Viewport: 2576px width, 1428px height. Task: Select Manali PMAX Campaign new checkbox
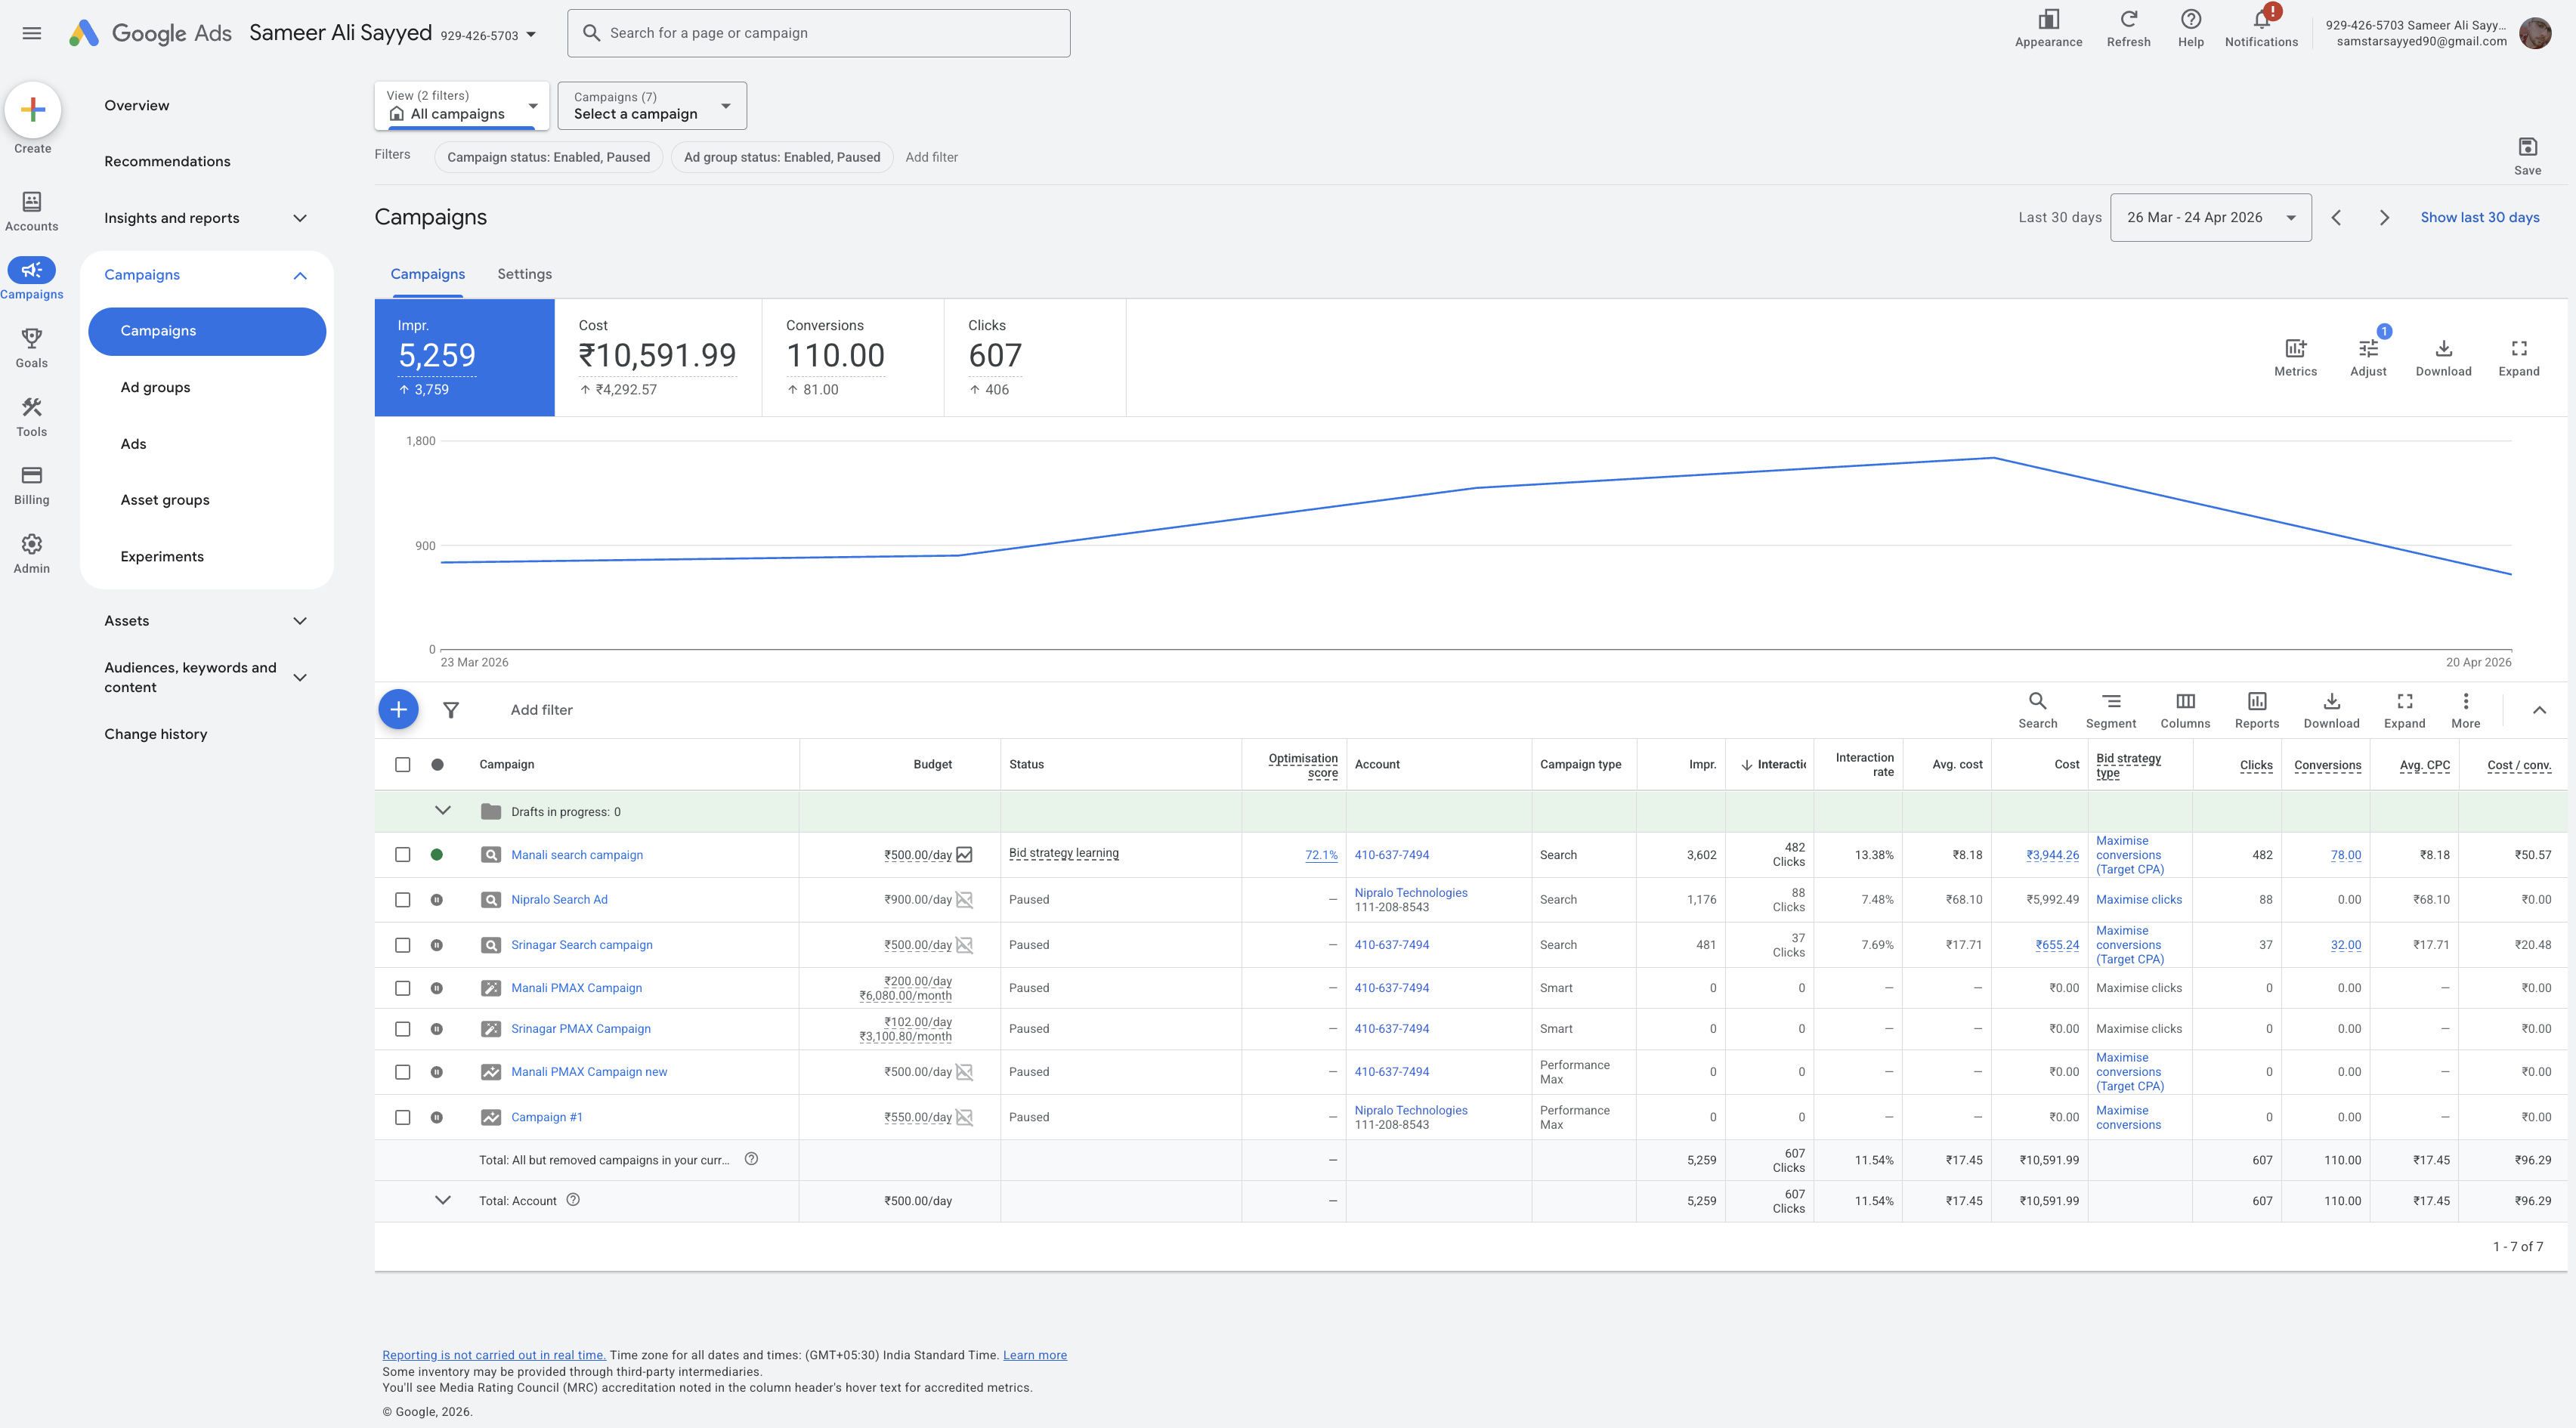(x=402, y=1071)
